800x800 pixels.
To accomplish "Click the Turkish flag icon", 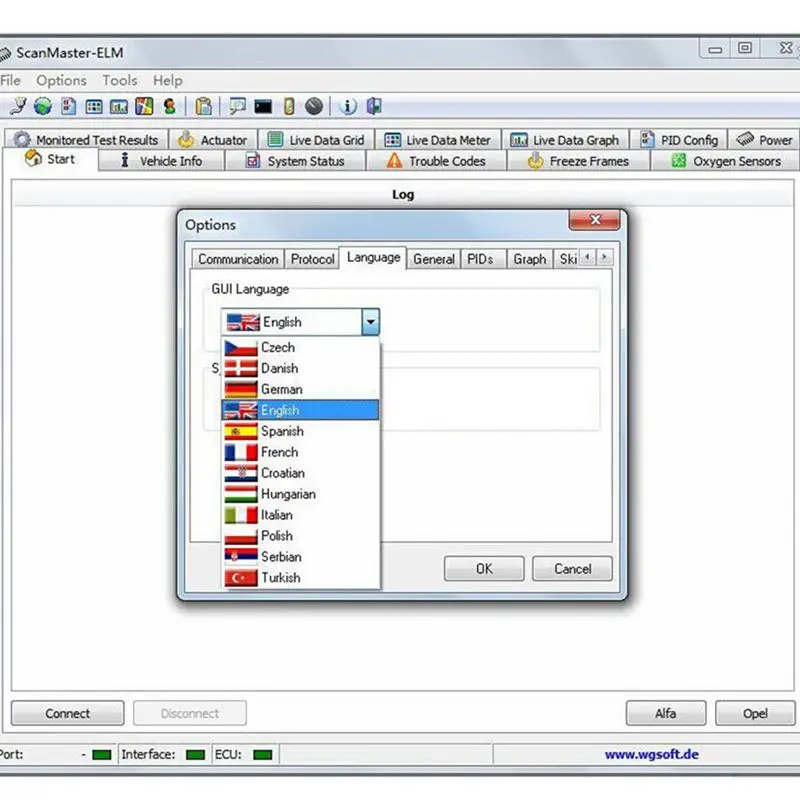I will coord(241,578).
